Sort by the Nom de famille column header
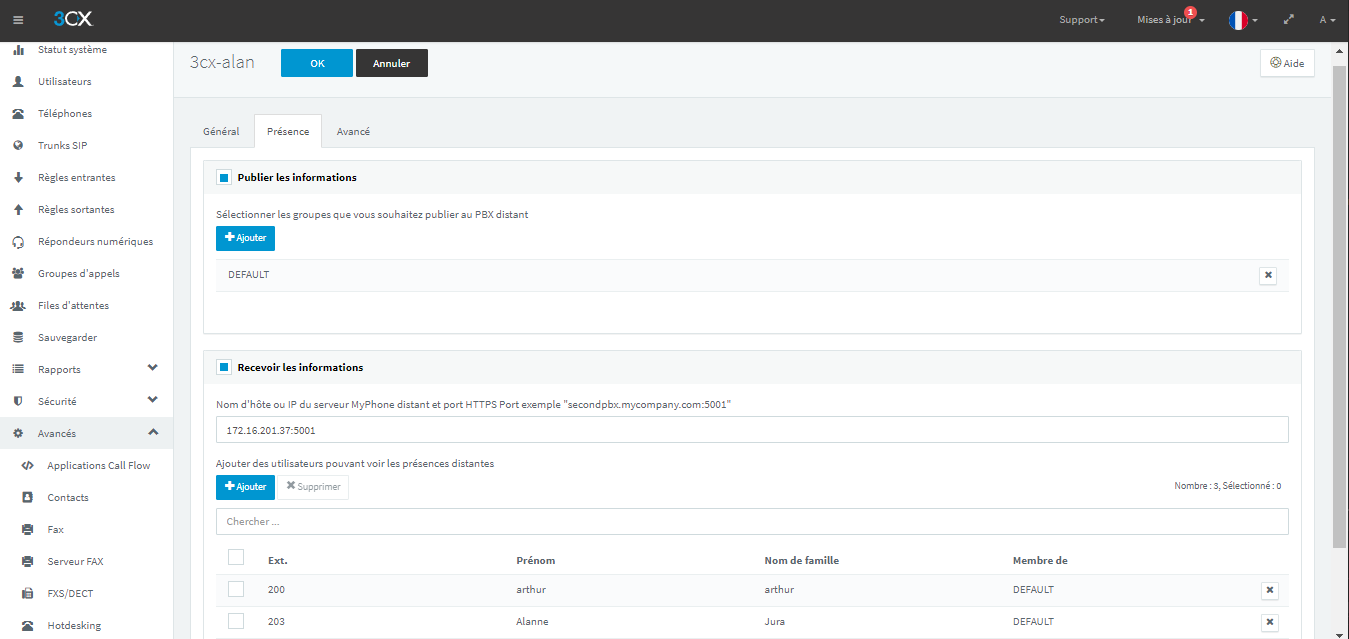 click(801, 561)
